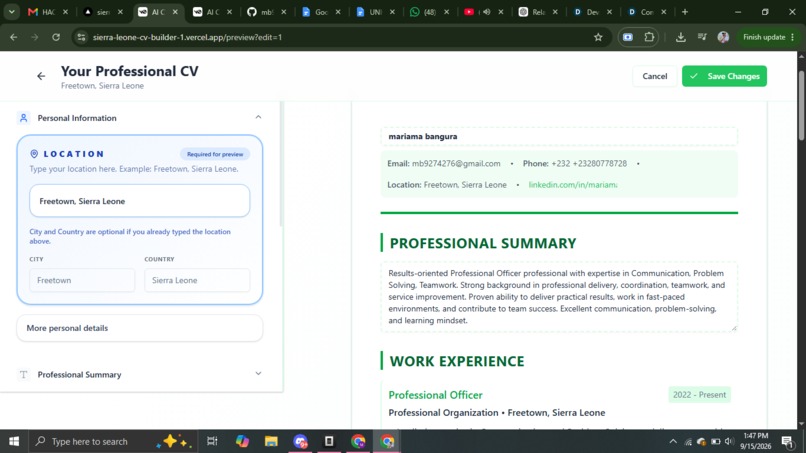Viewport: 806px width, 453px height.
Task: Click the WORK EXPERIENCE heading
Action: (457, 361)
